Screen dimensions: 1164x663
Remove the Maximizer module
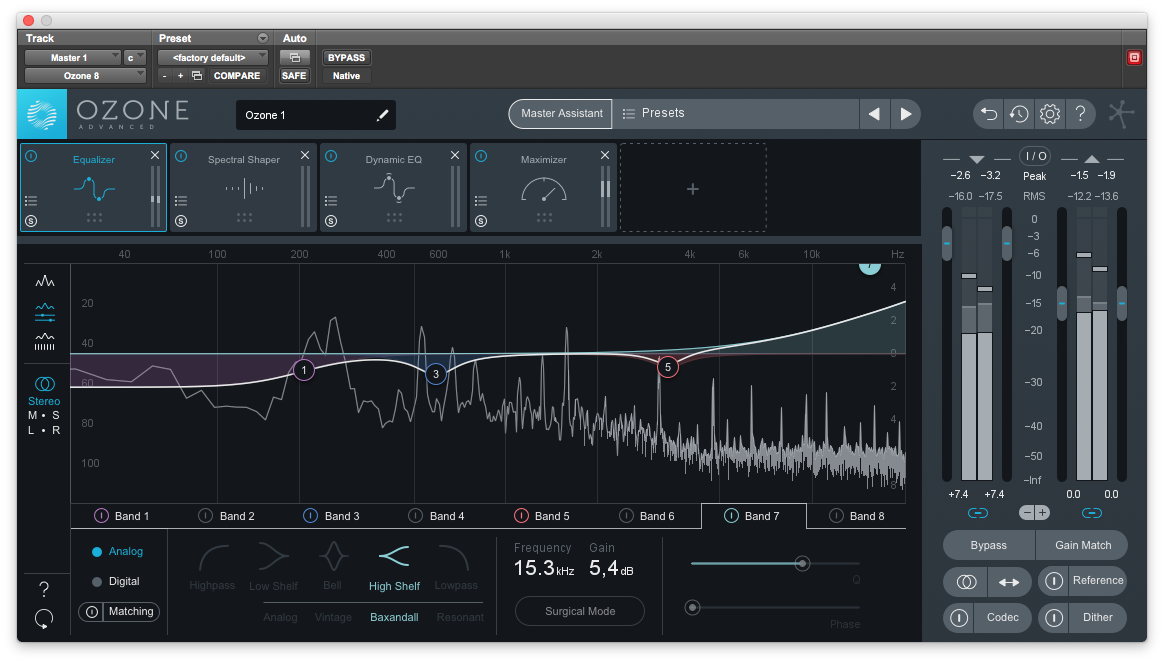[x=604, y=155]
